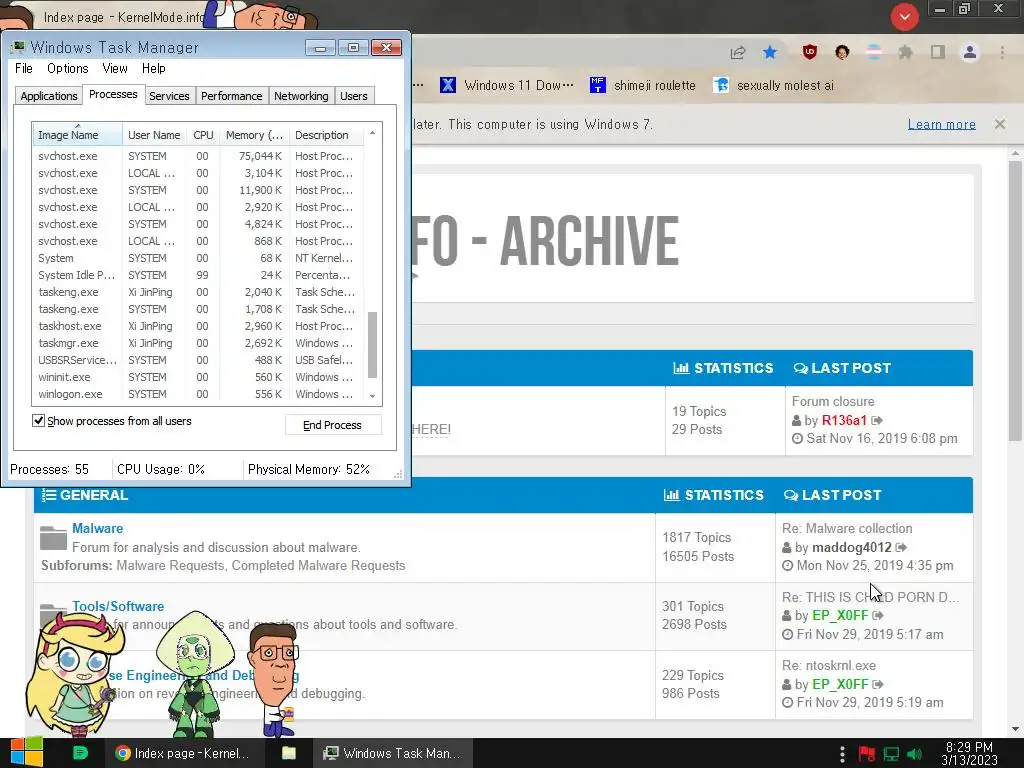Image resolution: width=1024 pixels, height=768 pixels.
Task: Select the USBSRService process row
Action: (199, 360)
